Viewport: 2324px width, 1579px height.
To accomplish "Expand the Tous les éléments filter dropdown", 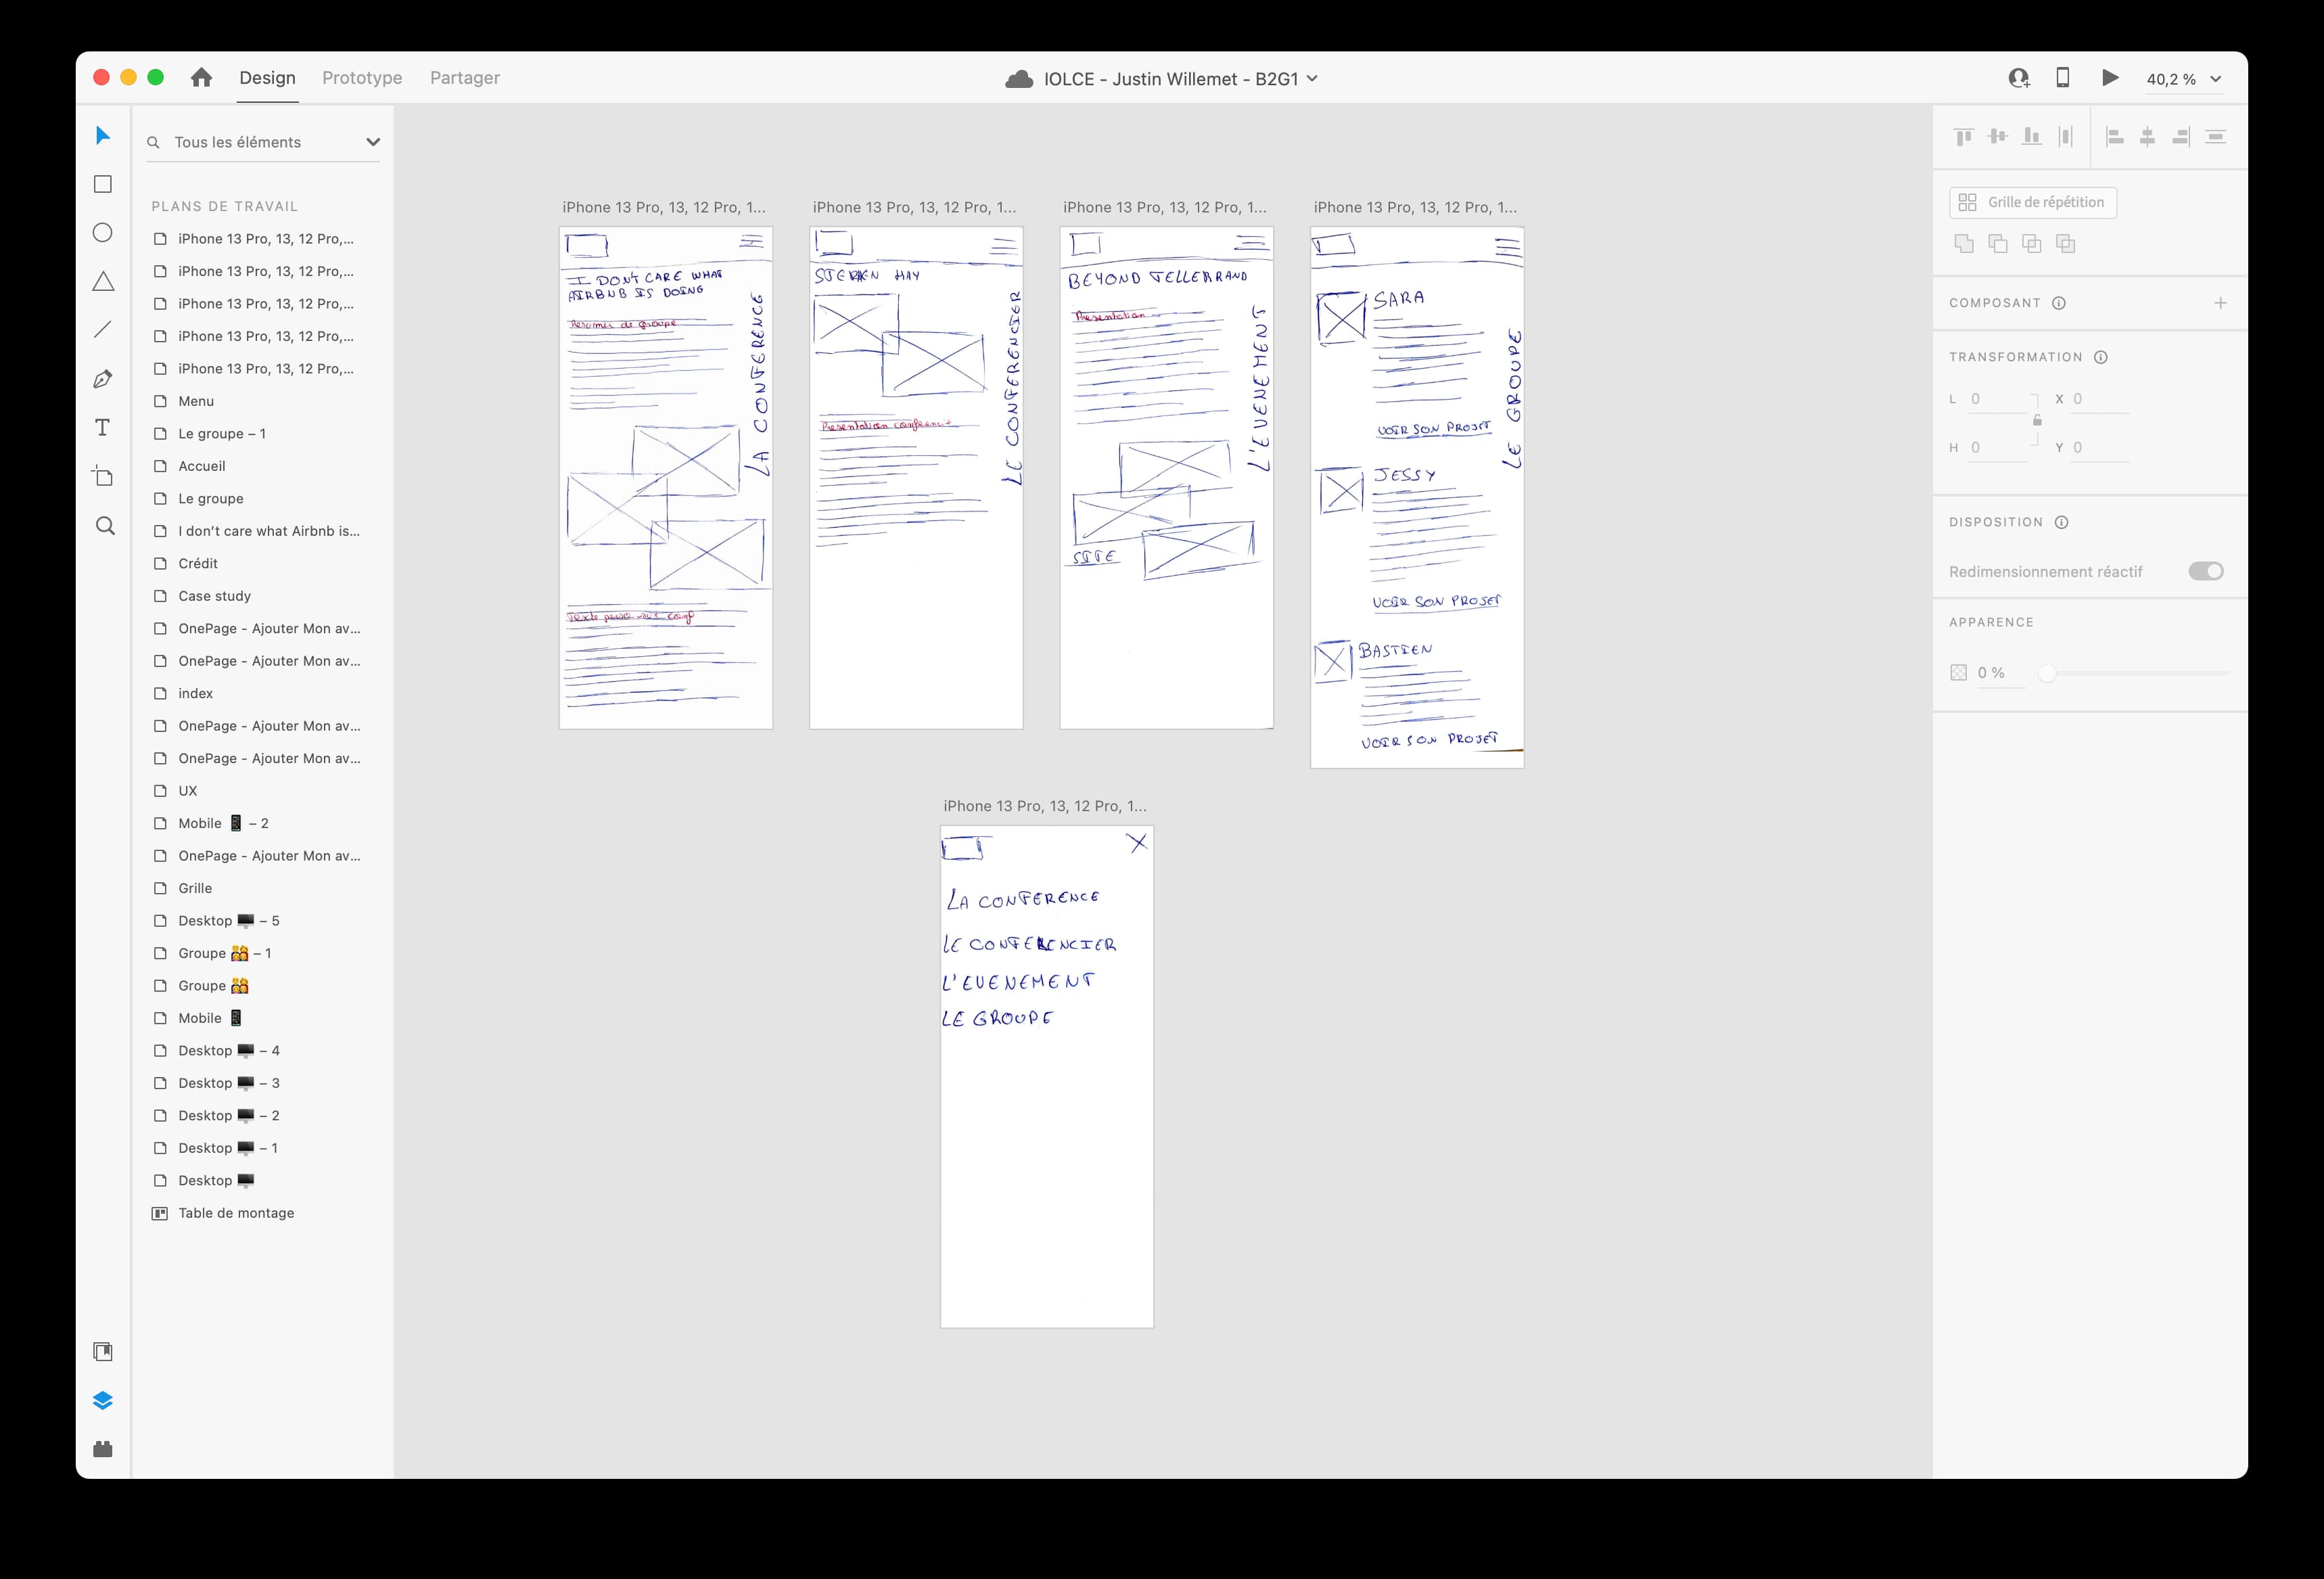I will tap(373, 142).
